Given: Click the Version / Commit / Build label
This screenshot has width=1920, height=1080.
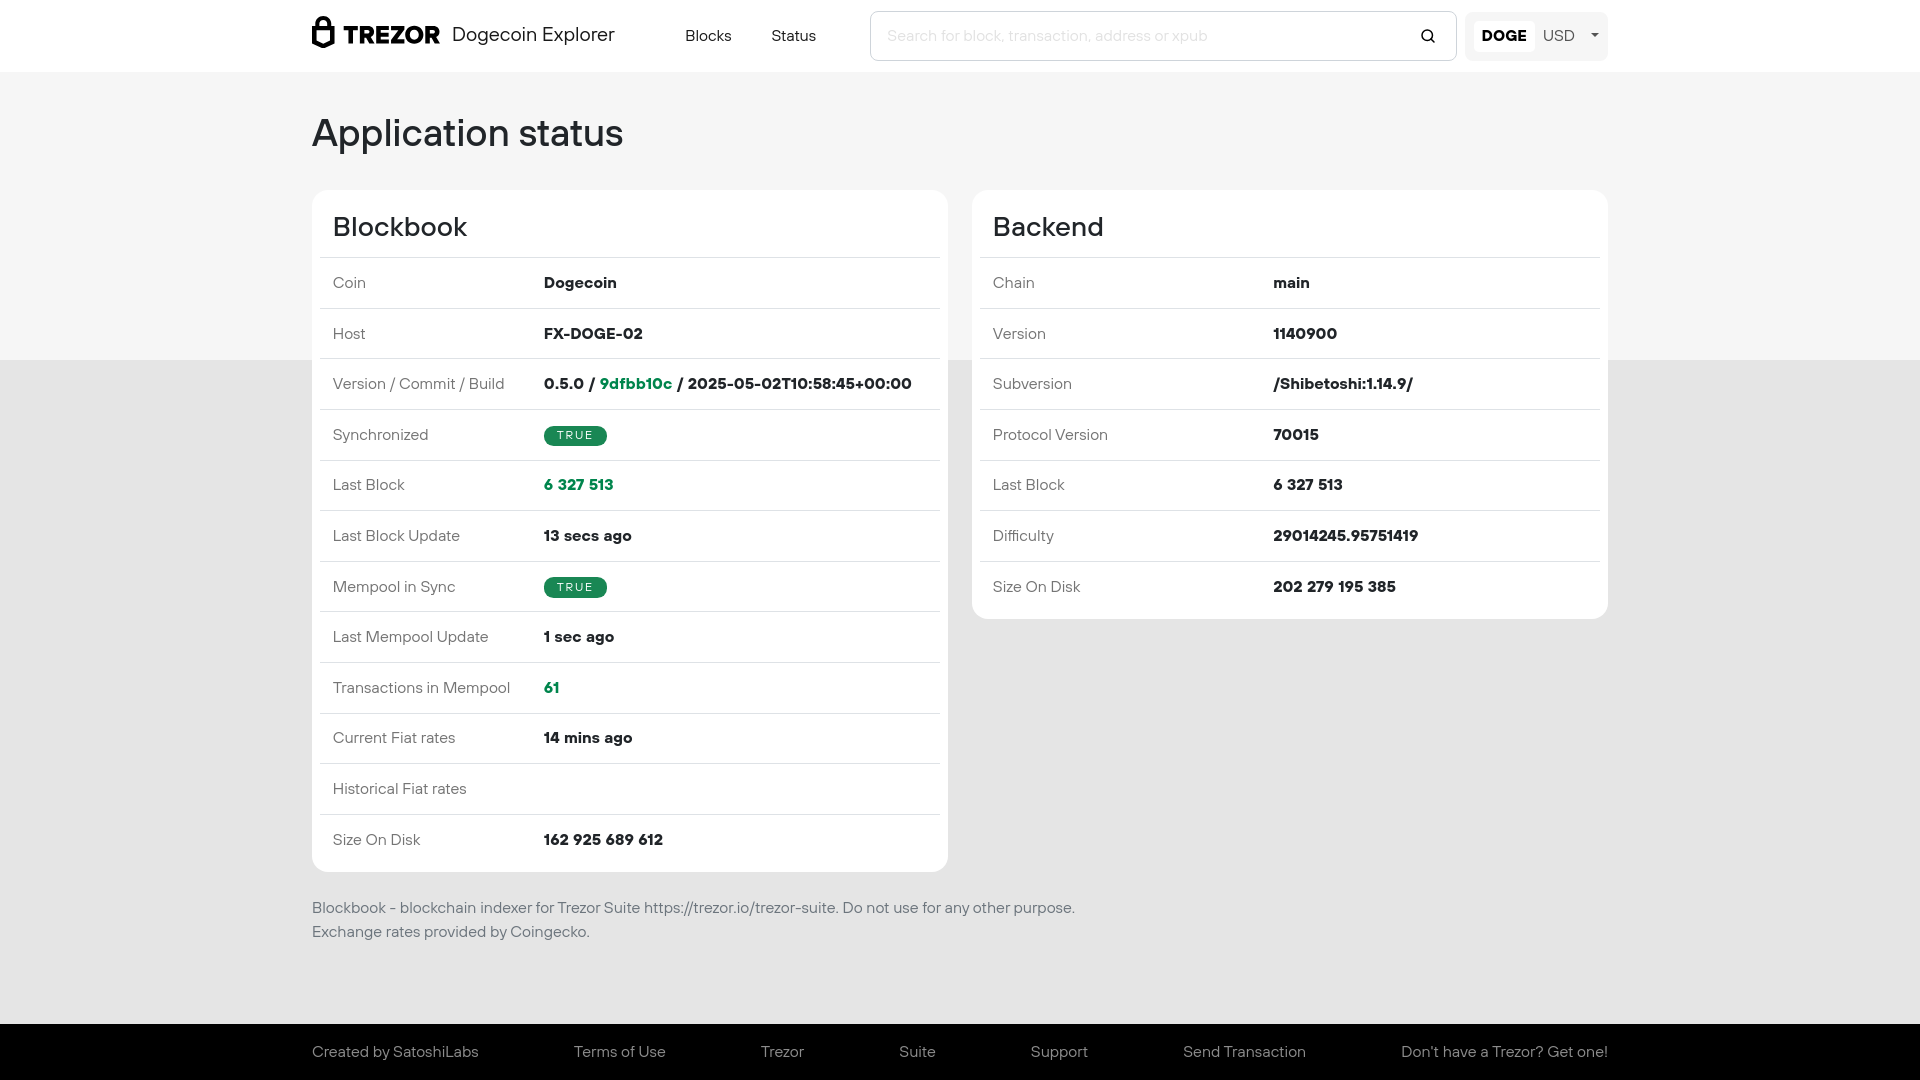Looking at the screenshot, I should tap(418, 384).
